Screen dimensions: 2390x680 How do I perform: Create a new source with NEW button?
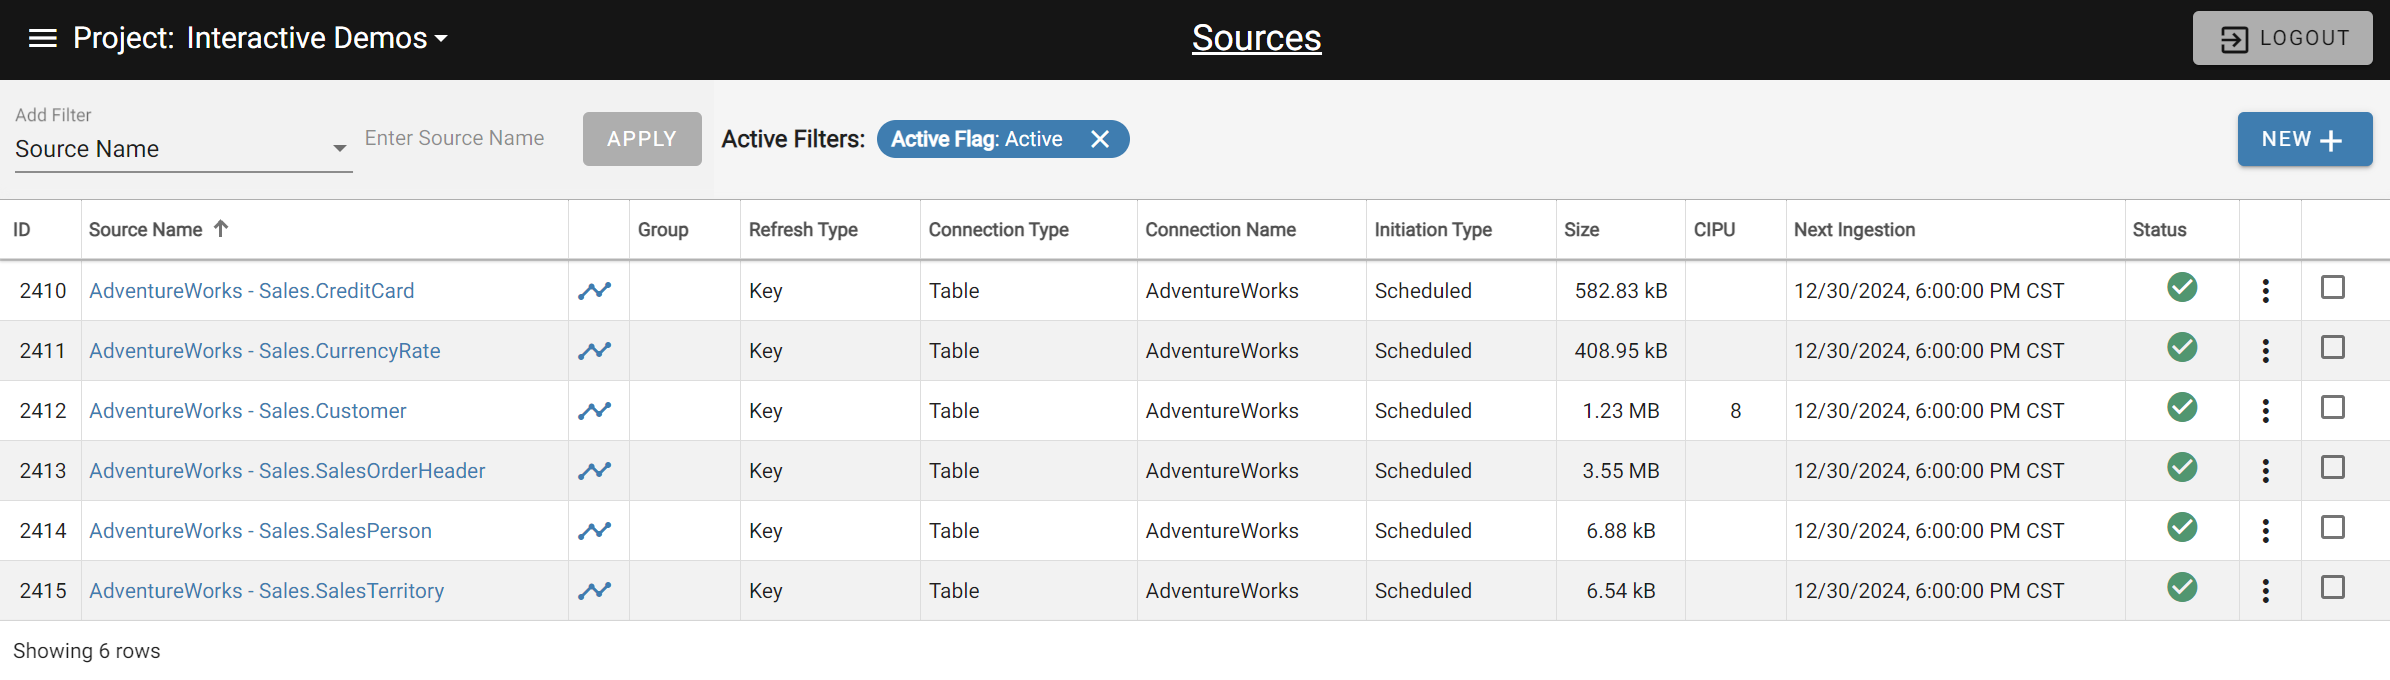pos(2304,139)
